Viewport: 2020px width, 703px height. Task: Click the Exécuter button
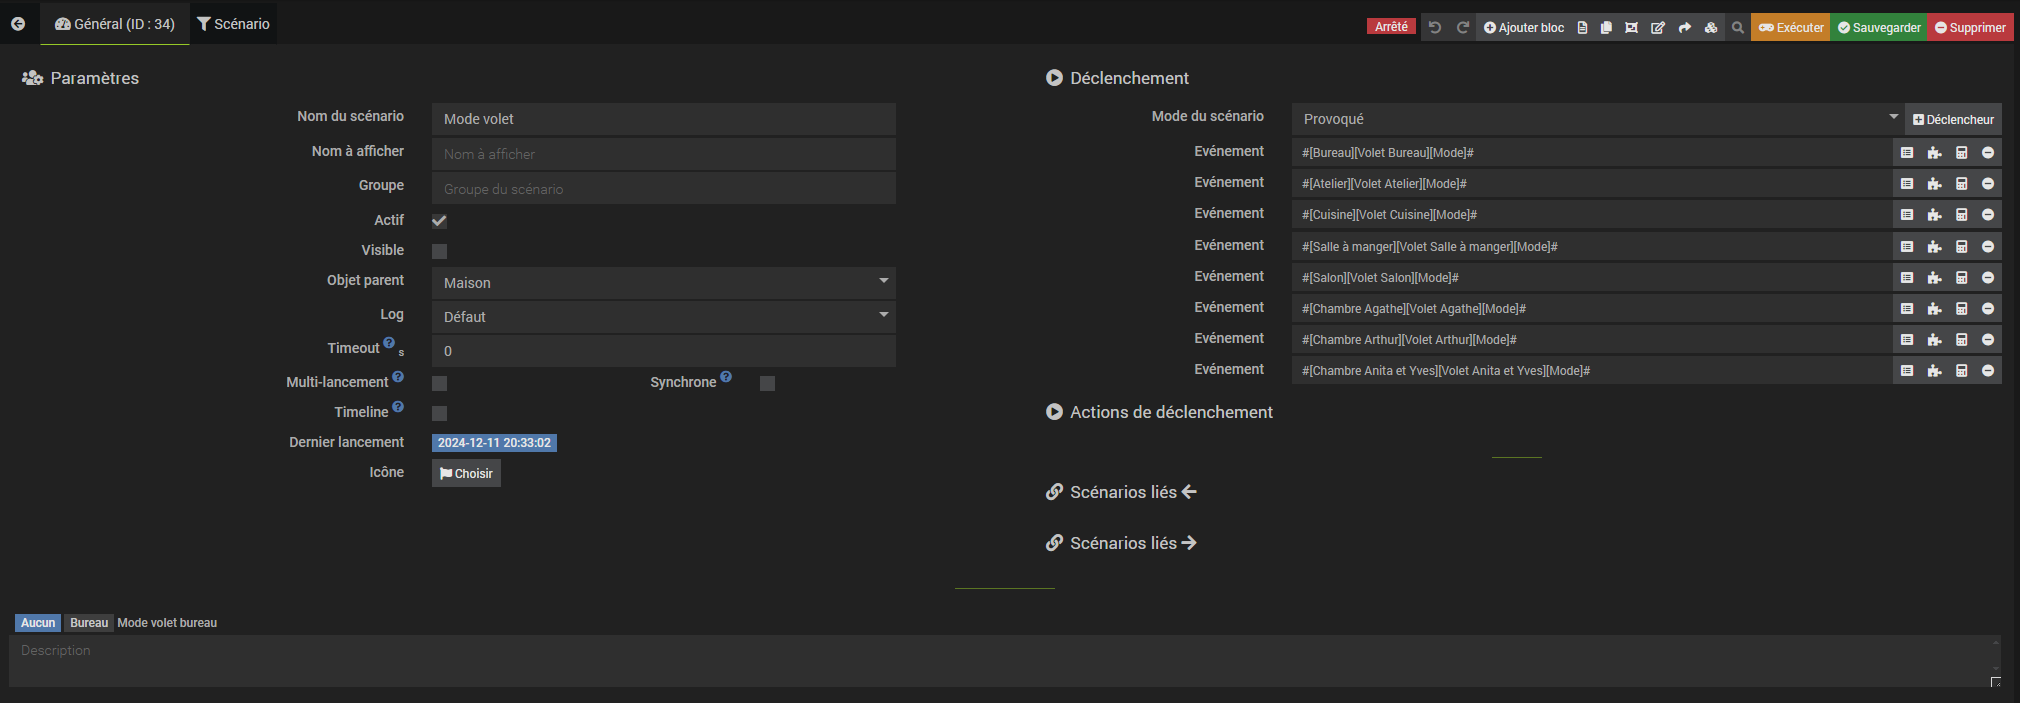[x=1791, y=27]
